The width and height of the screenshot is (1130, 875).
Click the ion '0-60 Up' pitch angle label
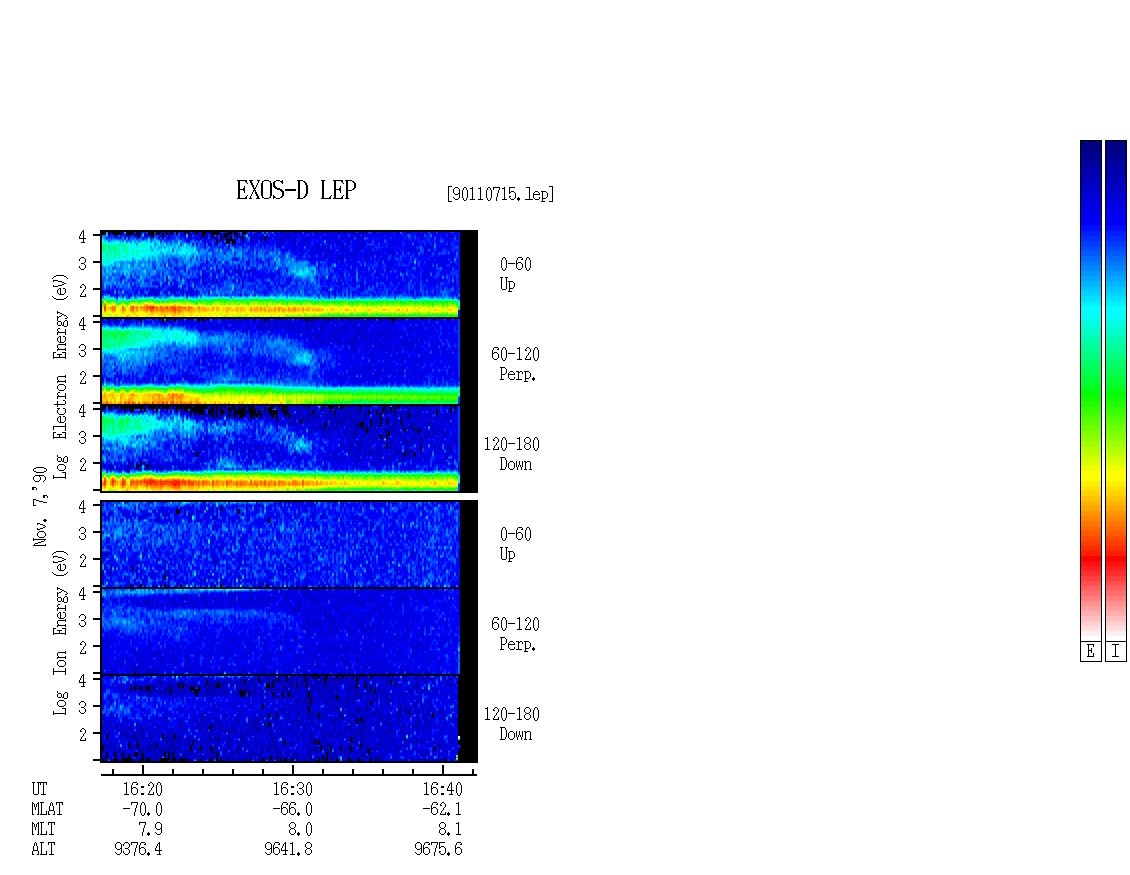515,544
